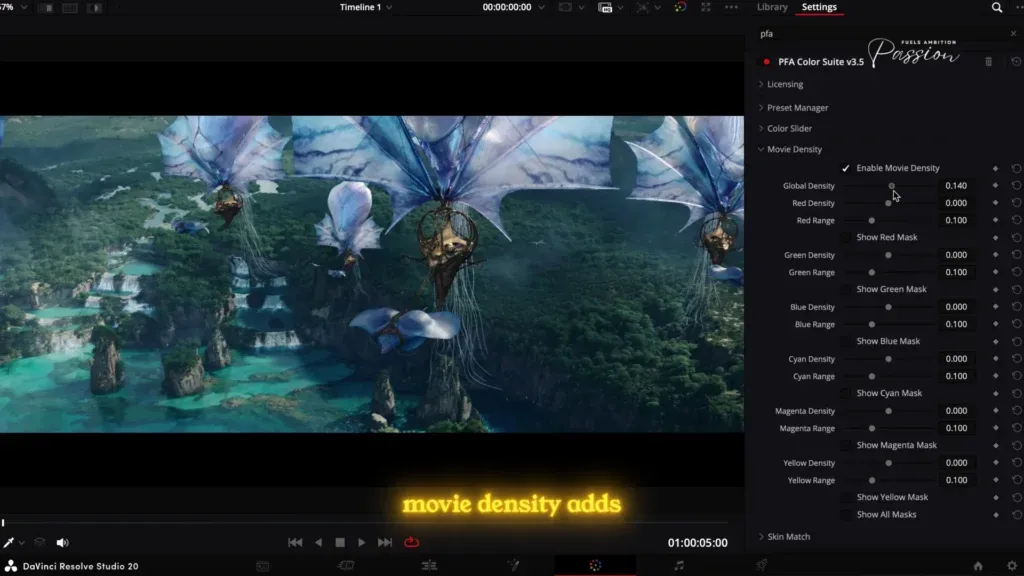1024x576 pixels.
Task: Play the clip in reverse
Action: click(x=319, y=543)
